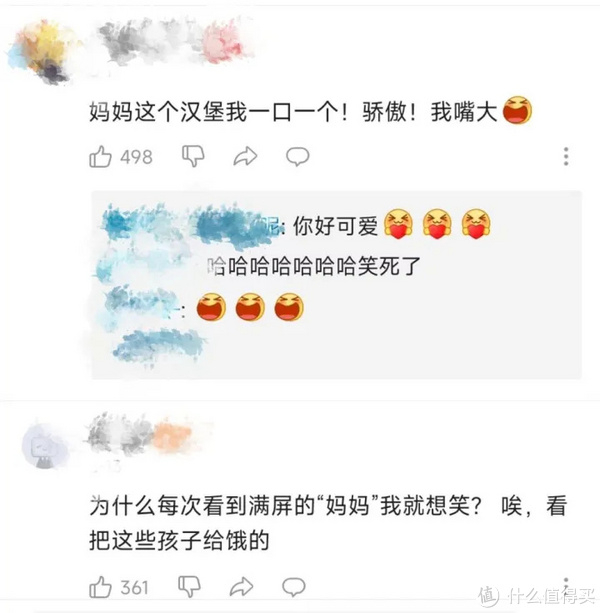Dislike the 361-like comment
Screen dimensions: 600x613
[189, 586]
